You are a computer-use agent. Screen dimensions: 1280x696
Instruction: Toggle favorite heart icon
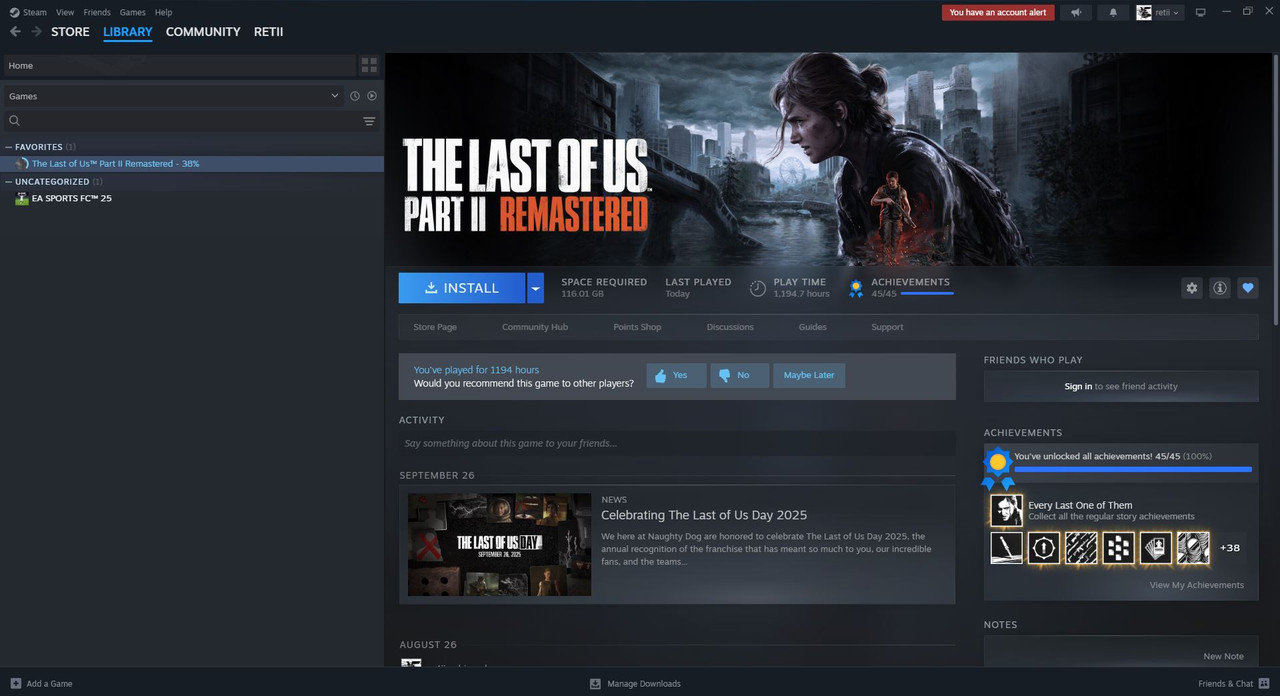point(1248,288)
